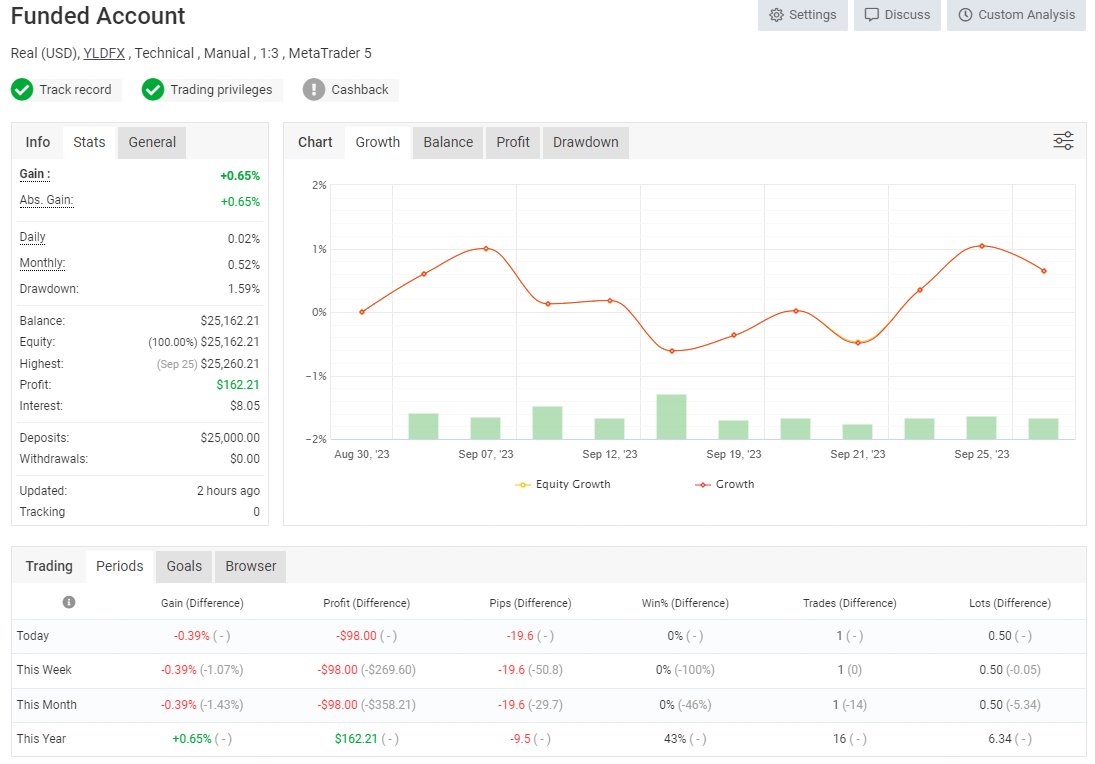Click the Track record label
The image size is (1095, 764).
click(75, 89)
